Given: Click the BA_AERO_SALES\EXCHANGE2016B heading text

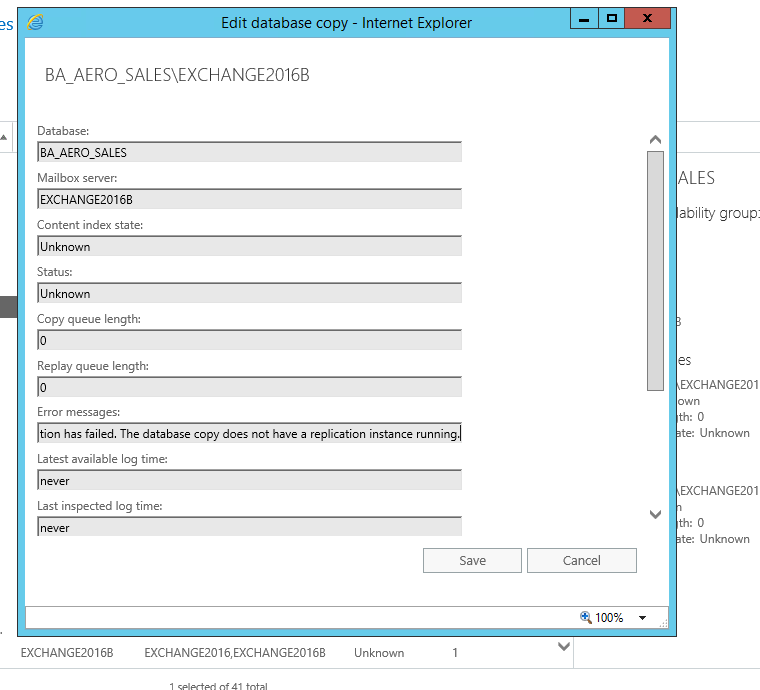Looking at the screenshot, I should coord(177,75).
